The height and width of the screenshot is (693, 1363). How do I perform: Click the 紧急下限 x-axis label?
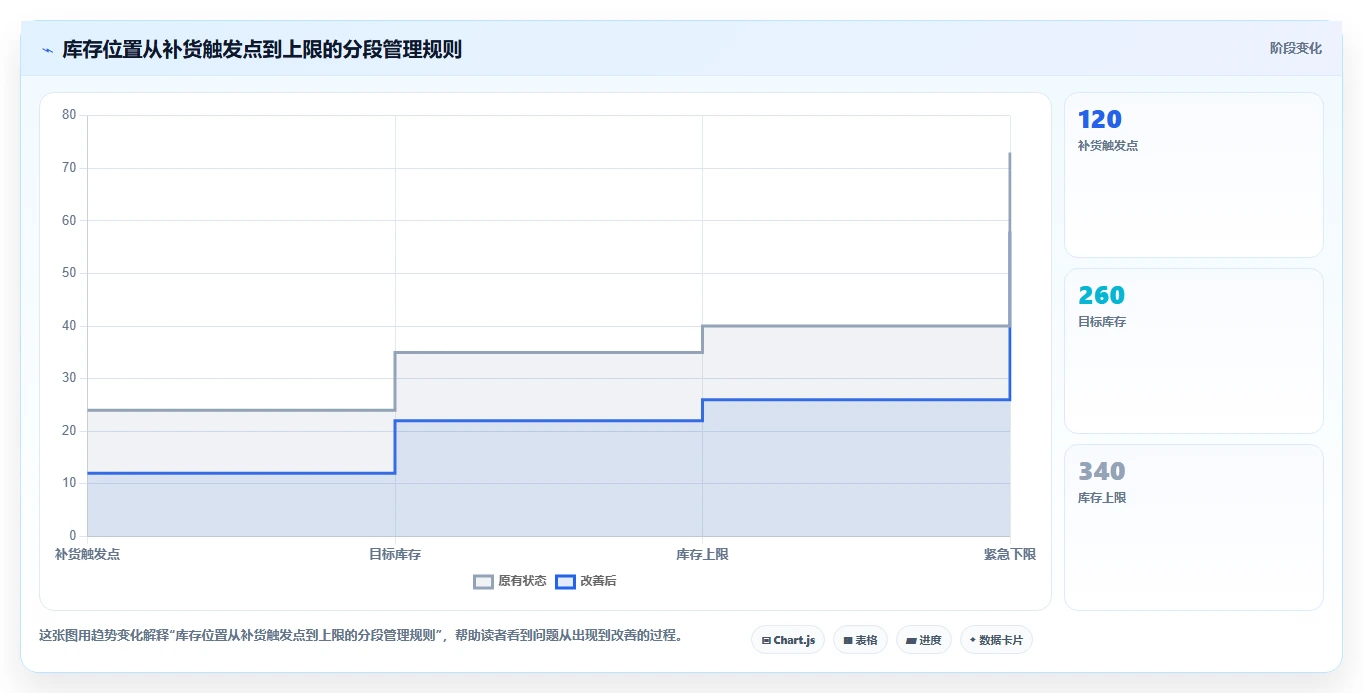click(1010, 554)
